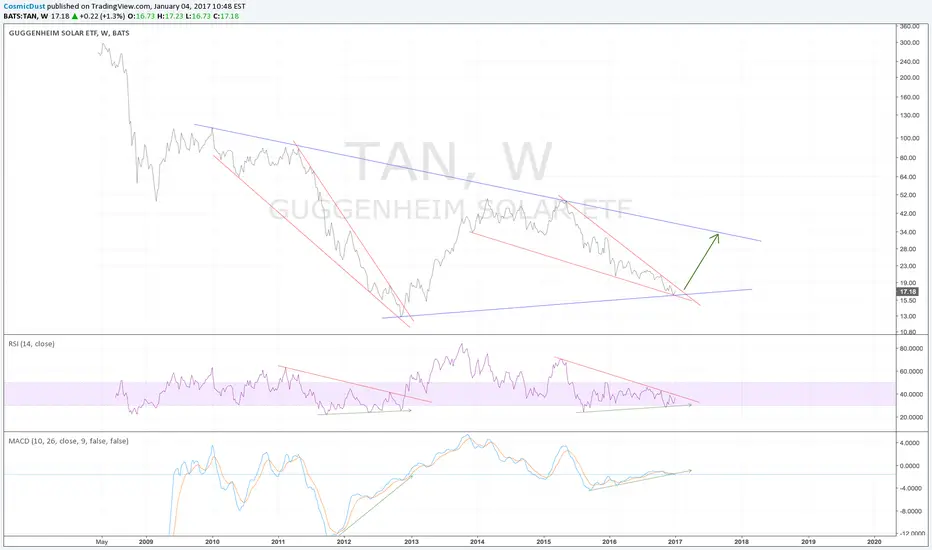The width and height of the screenshot is (932, 550).
Task: Click the 60.0000 RSI axis label
Action: (x=912, y=372)
